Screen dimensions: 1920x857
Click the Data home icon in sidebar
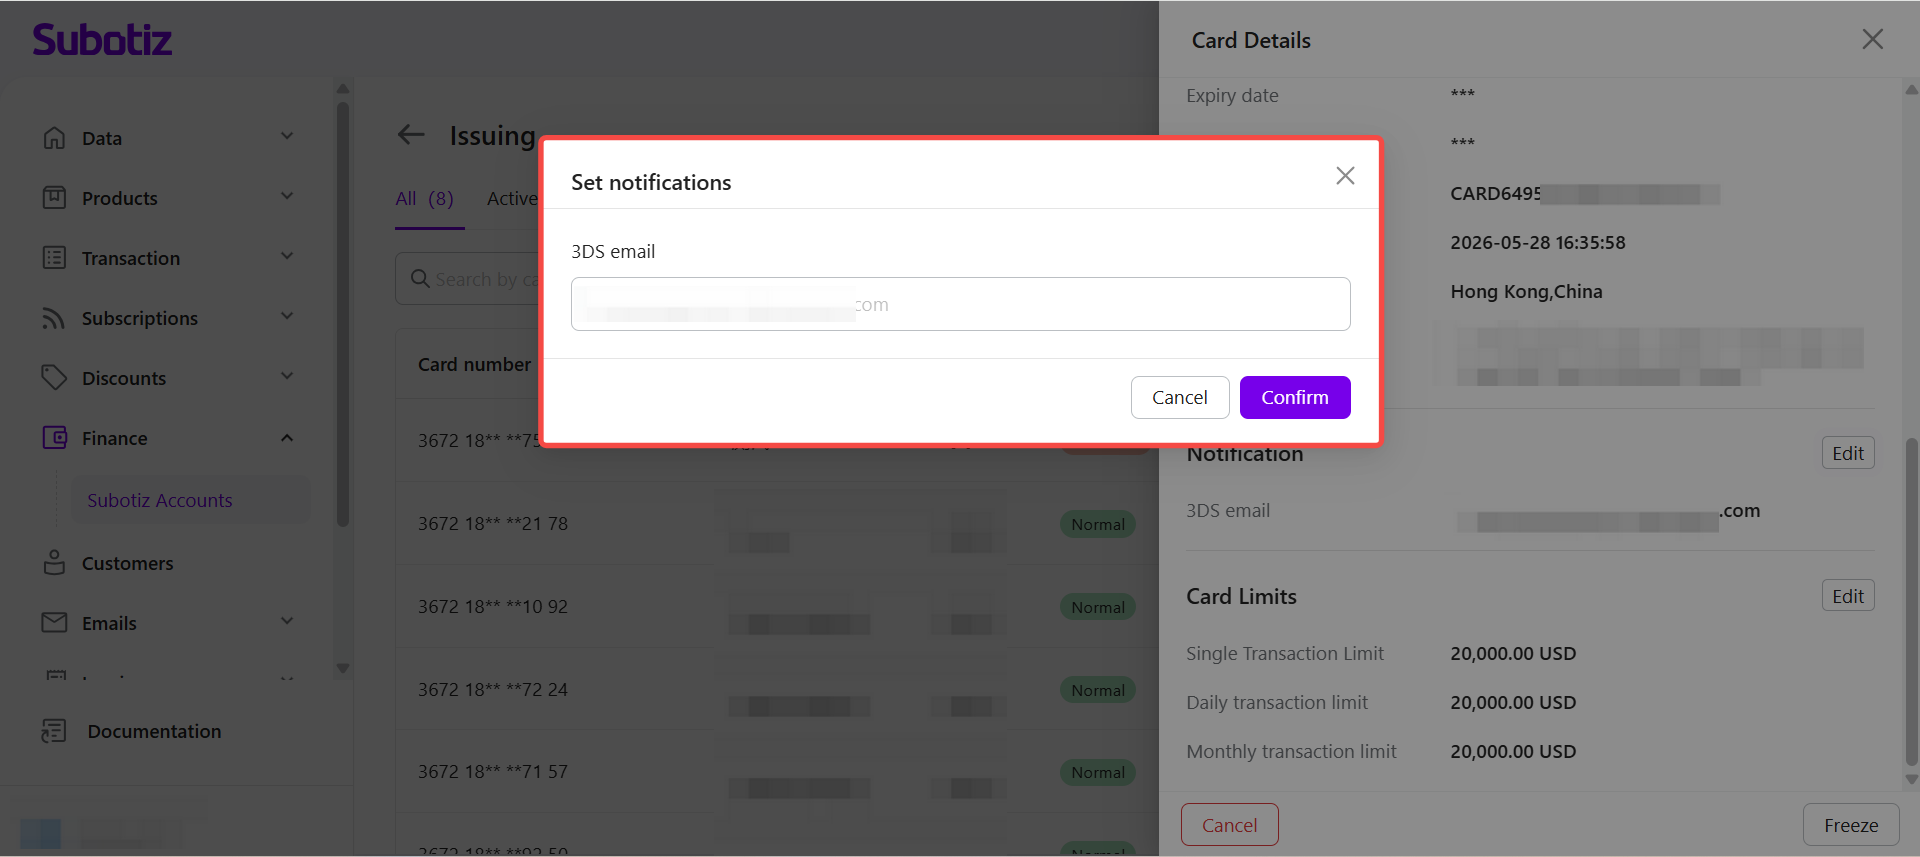(54, 138)
